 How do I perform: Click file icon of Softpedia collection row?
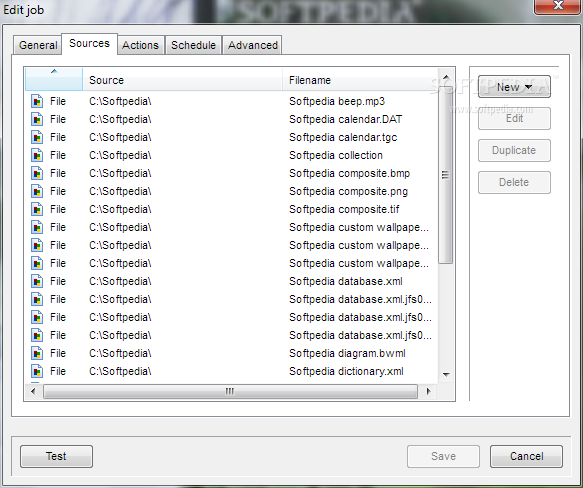pos(37,155)
